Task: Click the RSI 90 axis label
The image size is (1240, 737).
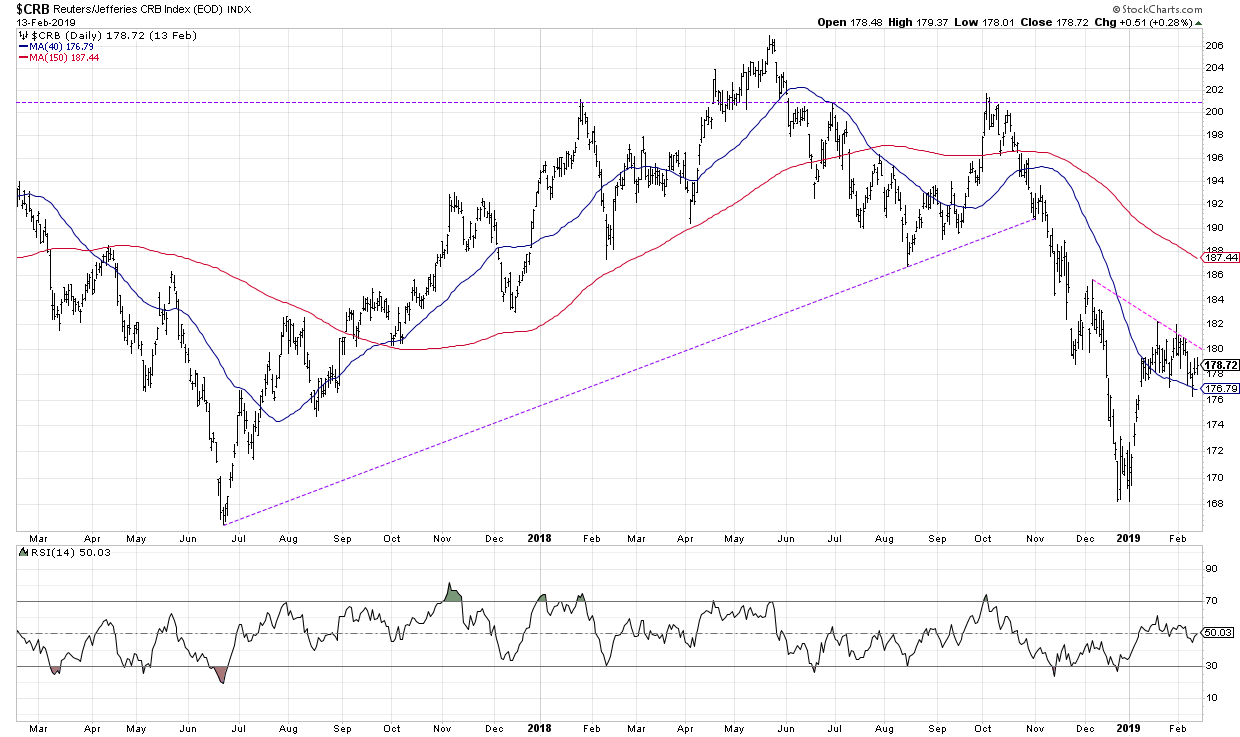Action: pyautogui.click(x=1213, y=568)
